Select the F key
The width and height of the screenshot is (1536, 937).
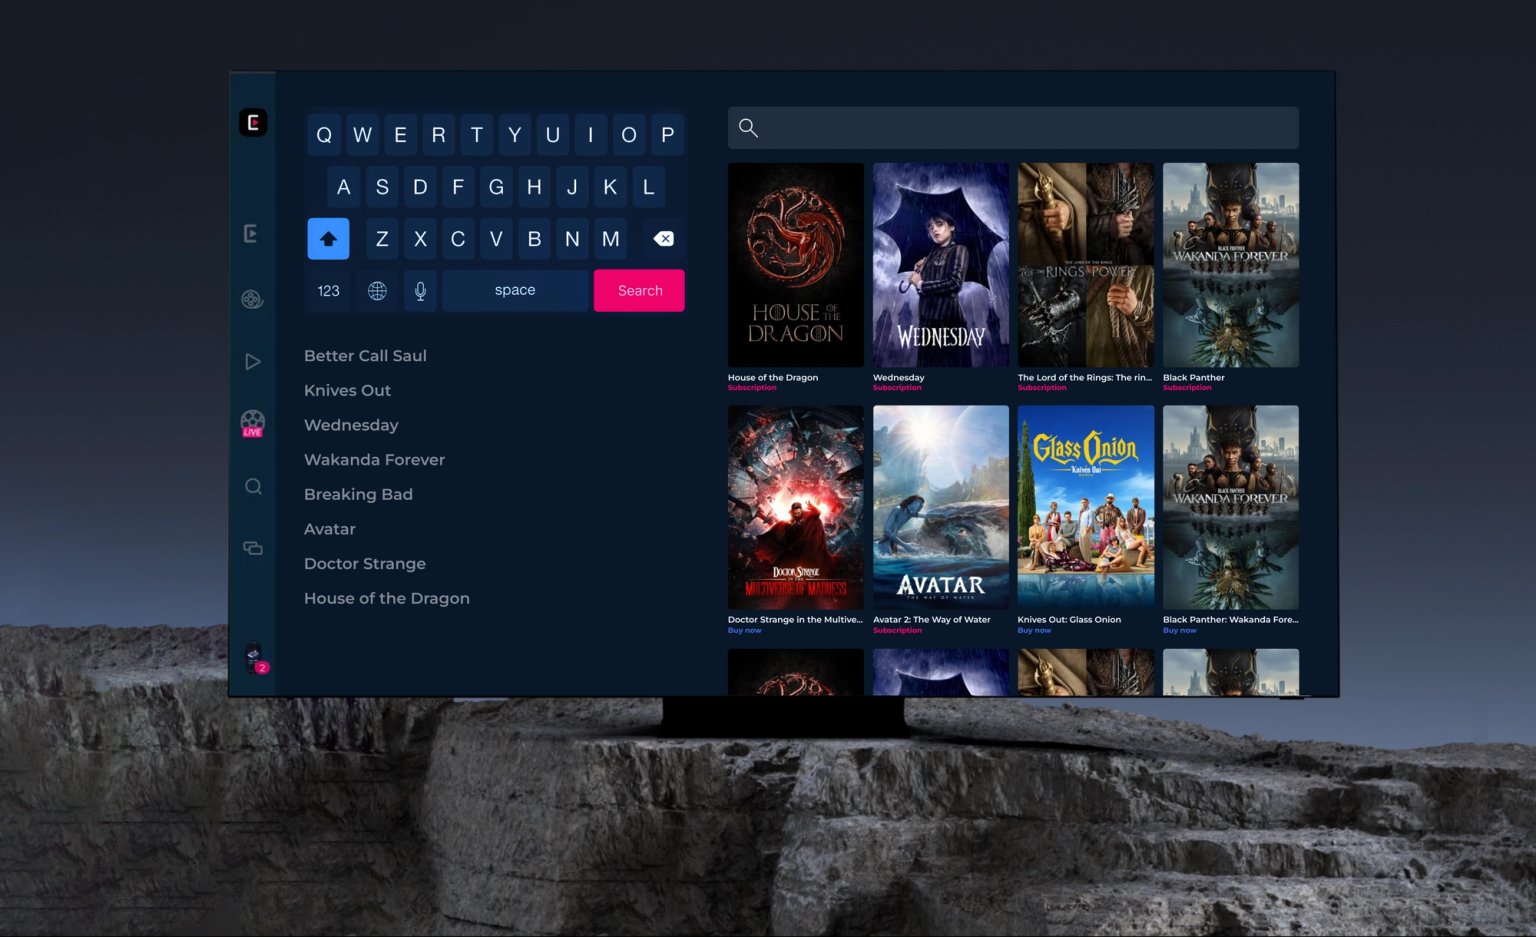click(x=458, y=187)
